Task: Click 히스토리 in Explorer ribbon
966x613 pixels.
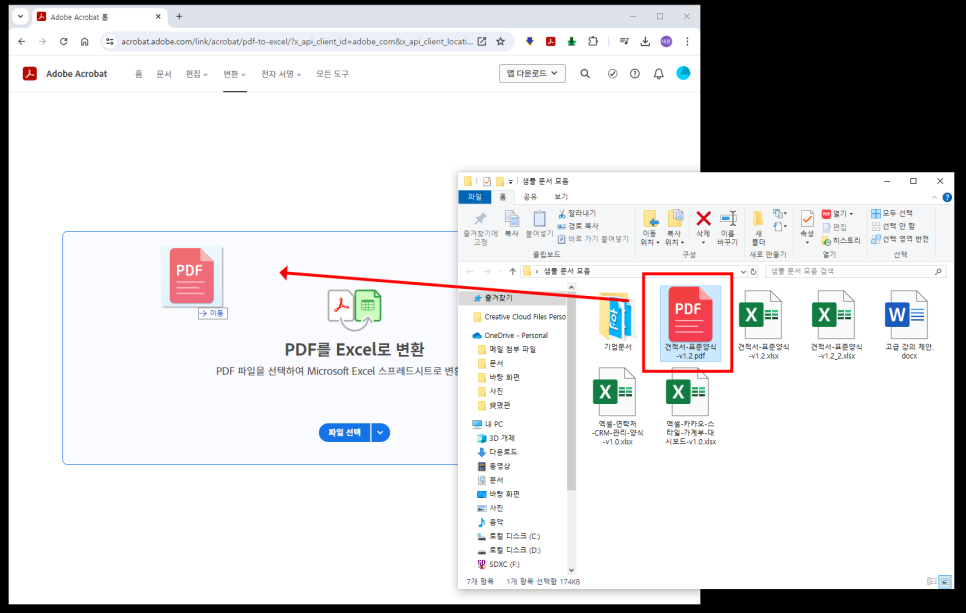Action: [x=841, y=240]
